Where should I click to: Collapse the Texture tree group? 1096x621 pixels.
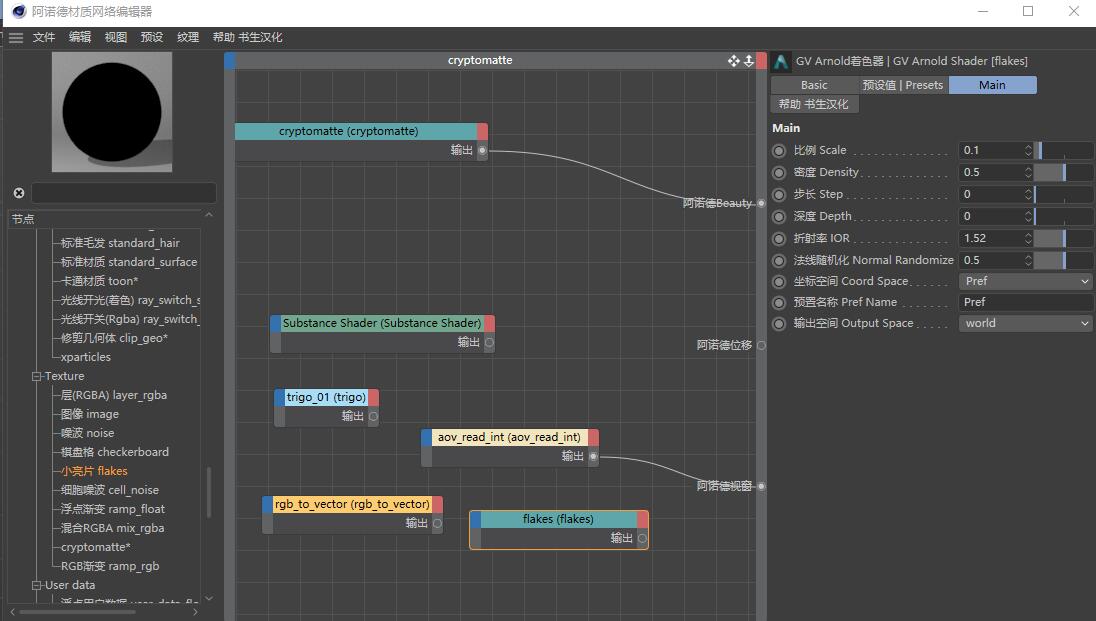pos(36,376)
